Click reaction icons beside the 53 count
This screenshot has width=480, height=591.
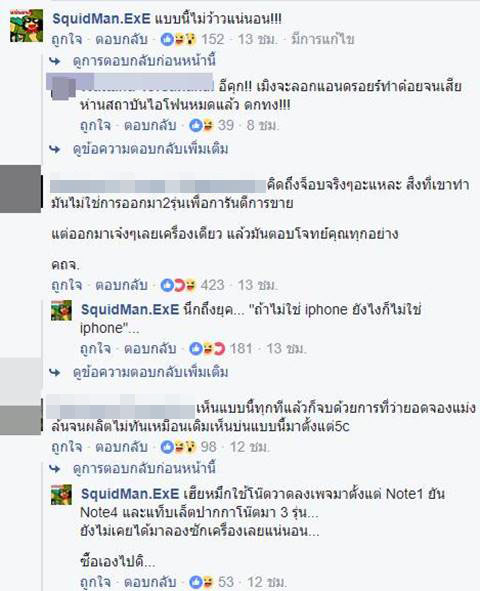pyautogui.click(x=202, y=582)
